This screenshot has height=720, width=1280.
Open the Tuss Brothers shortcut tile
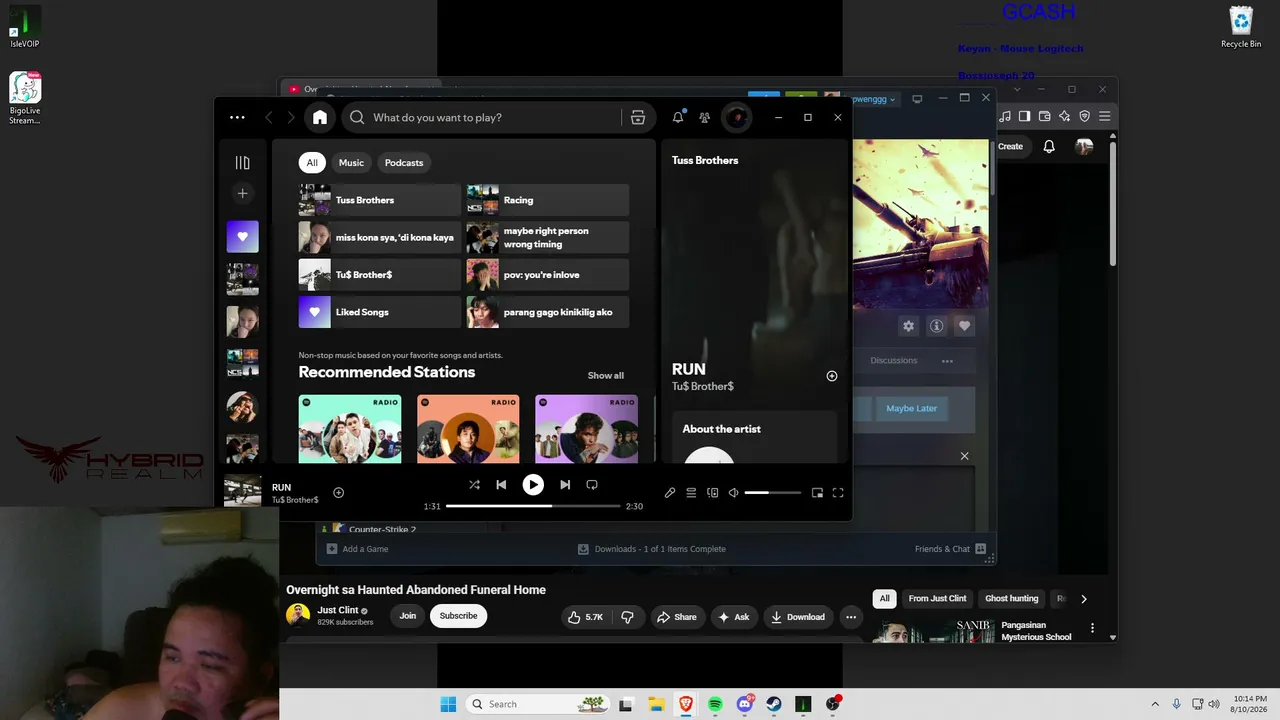pyautogui.click(x=380, y=200)
